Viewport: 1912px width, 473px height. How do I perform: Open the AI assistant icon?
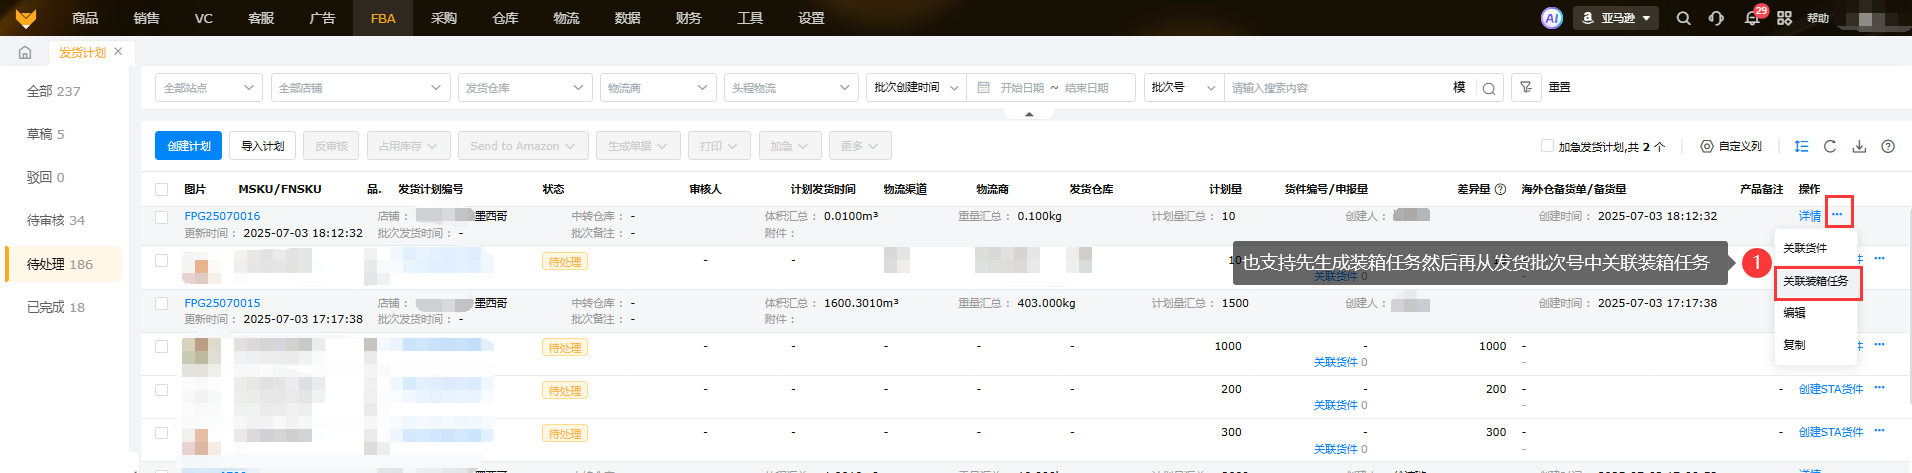click(1551, 18)
